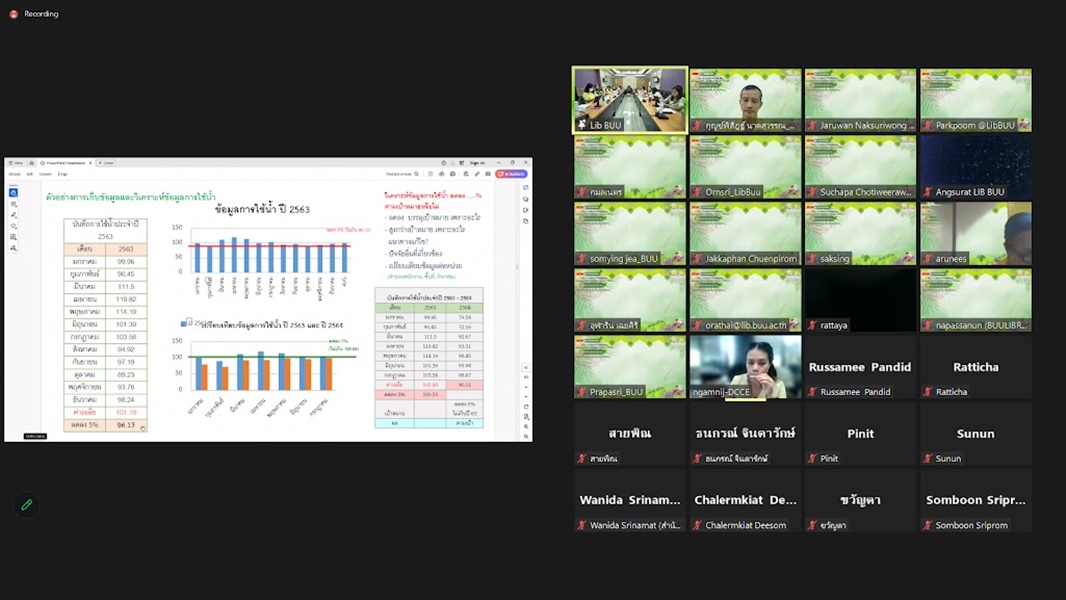Click the rotate page icon in right rail
This screenshot has height=600, width=1066.
pos(526,406)
